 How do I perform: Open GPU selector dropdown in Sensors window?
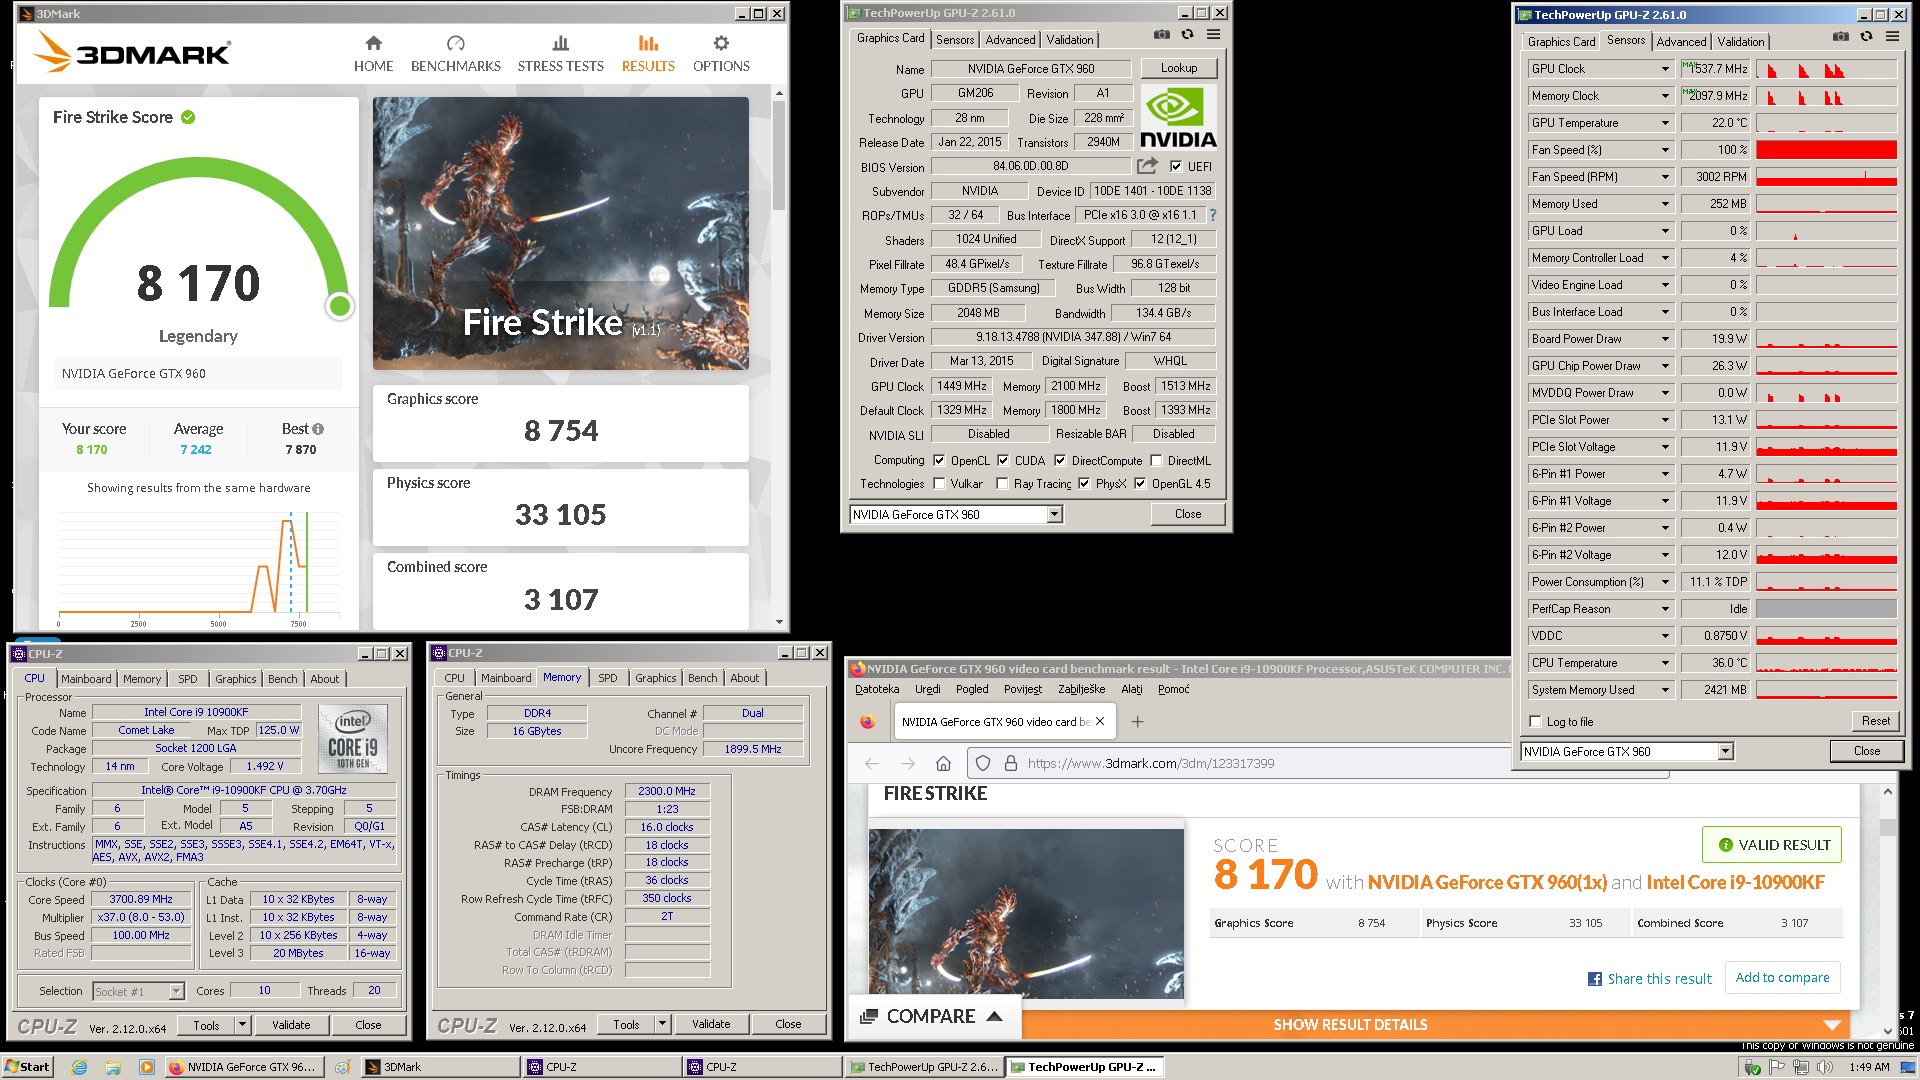point(1725,751)
